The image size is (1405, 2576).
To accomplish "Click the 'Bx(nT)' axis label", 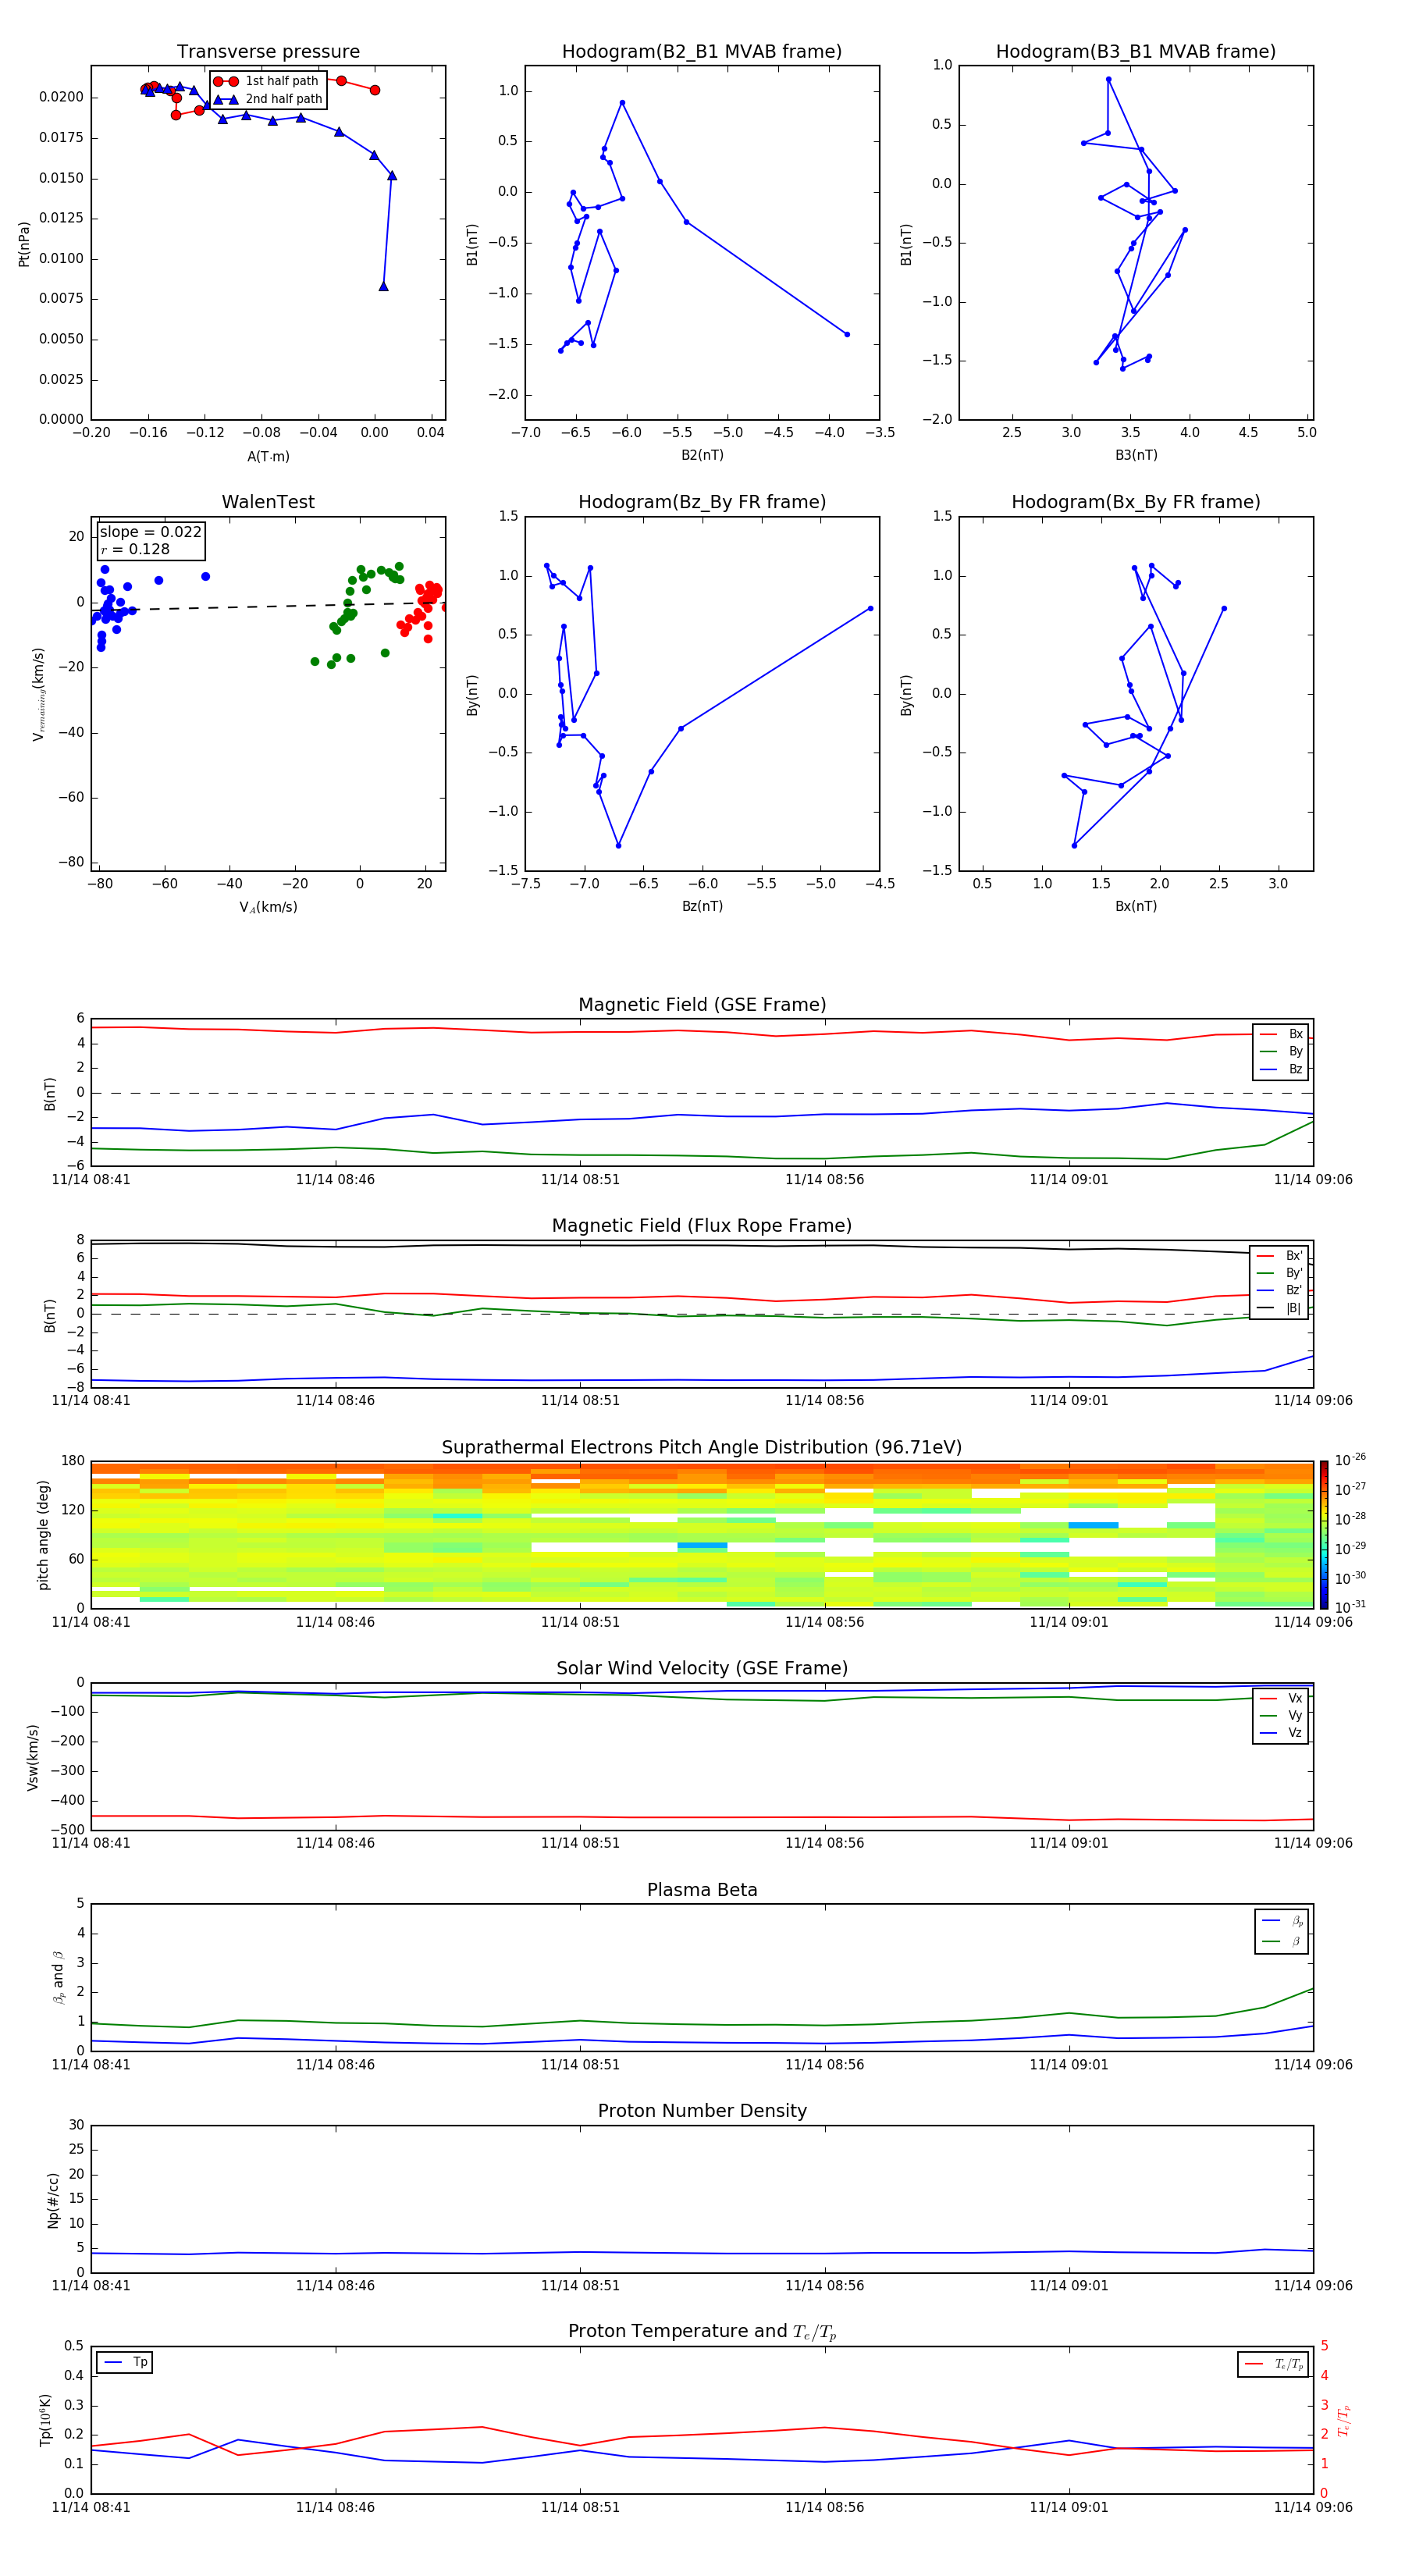I will click(1136, 906).
